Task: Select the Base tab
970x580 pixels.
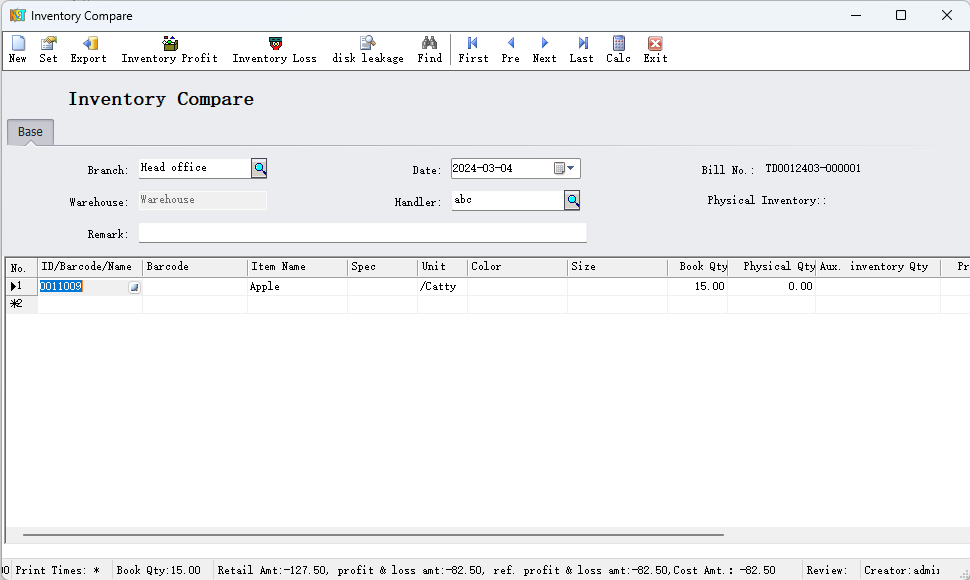Action: 30,132
